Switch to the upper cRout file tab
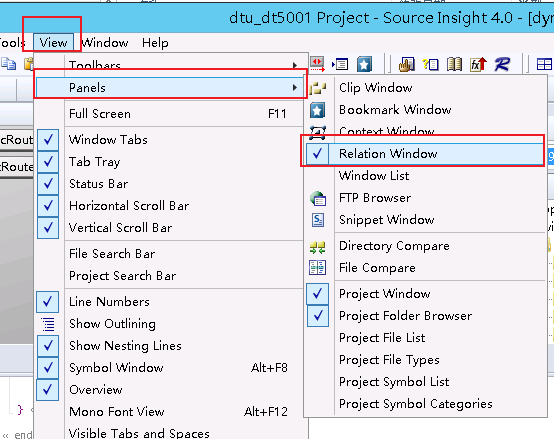 pos(17,140)
